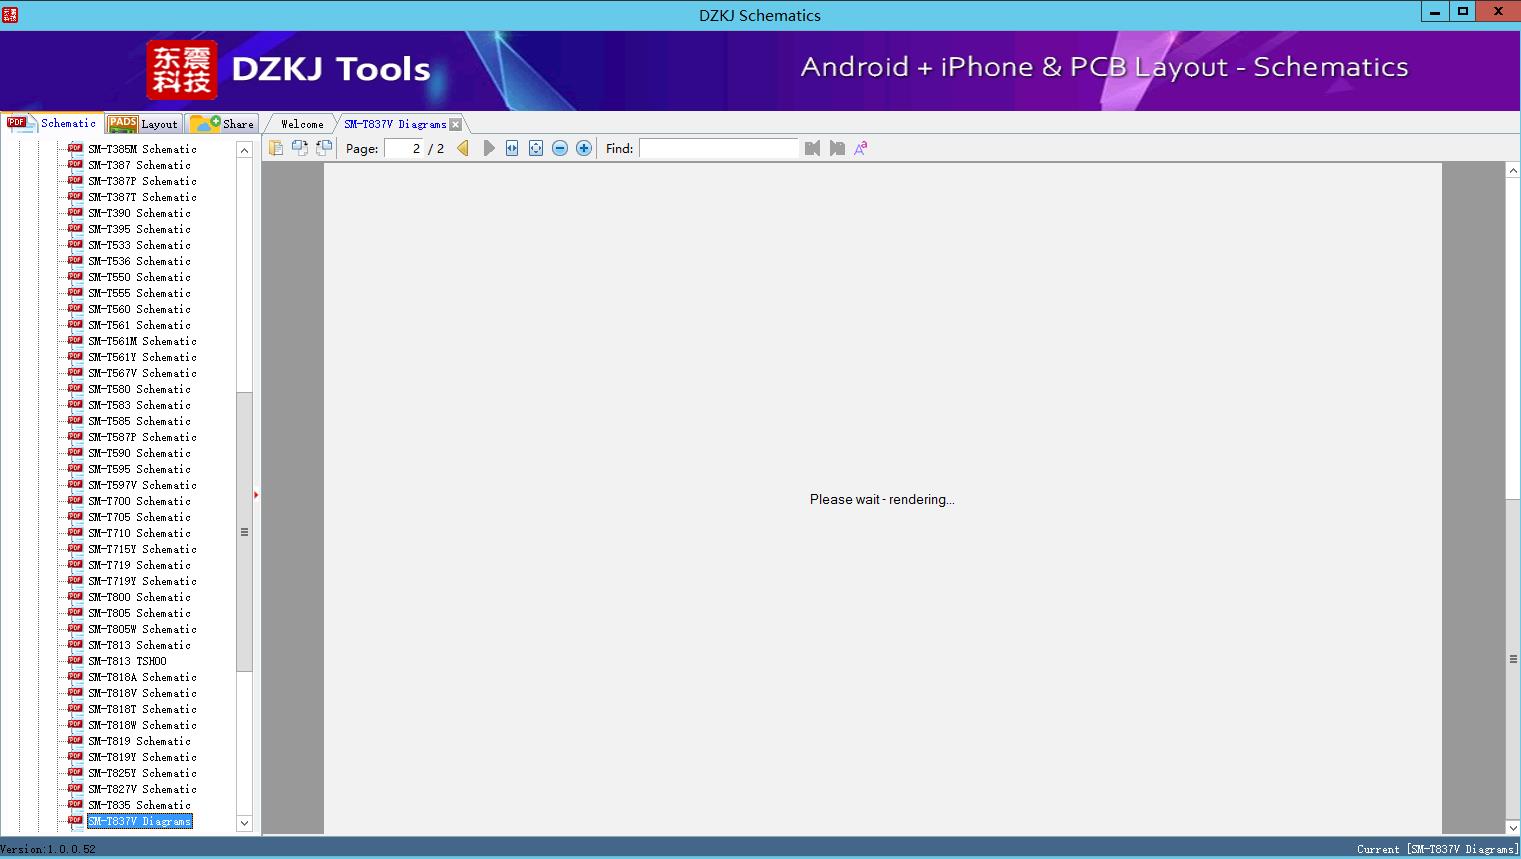Viewport: 1521px width, 859px height.
Task: Open SM-T597V Schematic
Action: pyautogui.click(x=142, y=485)
